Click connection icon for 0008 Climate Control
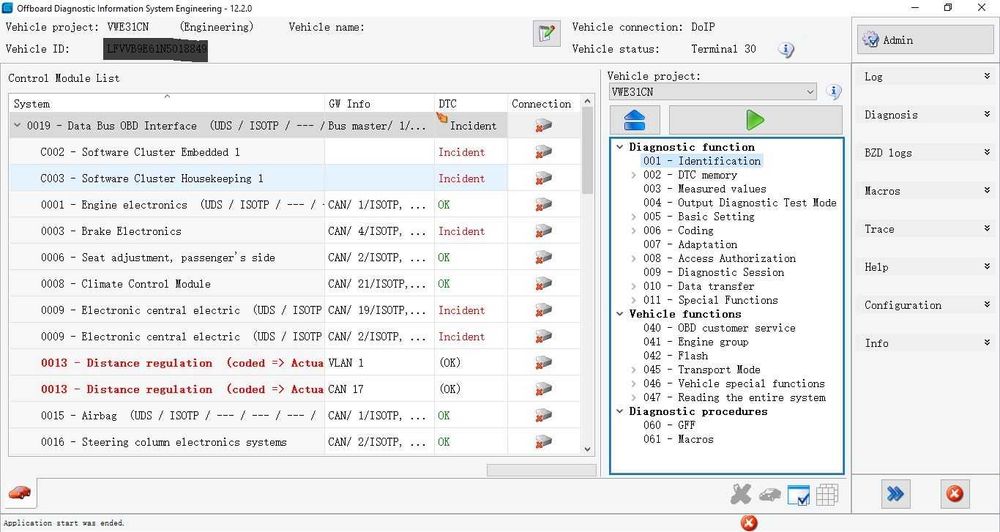The width and height of the screenshot is (1000, 532). (543, 284)
